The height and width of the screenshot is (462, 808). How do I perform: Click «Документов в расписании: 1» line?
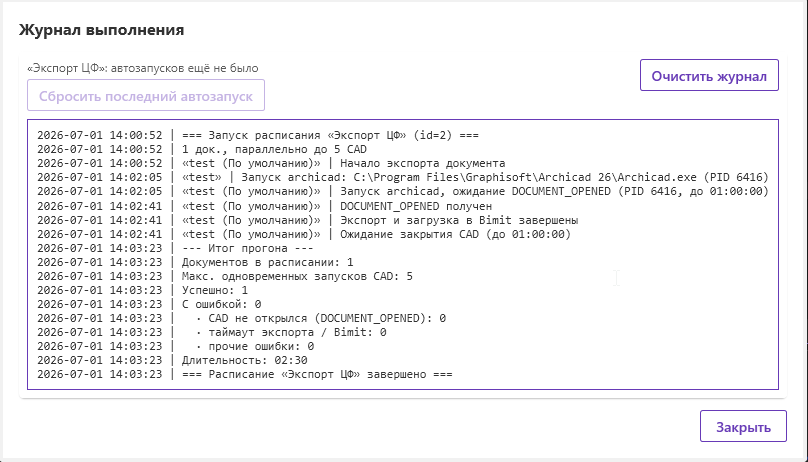(x=195, y=262)
